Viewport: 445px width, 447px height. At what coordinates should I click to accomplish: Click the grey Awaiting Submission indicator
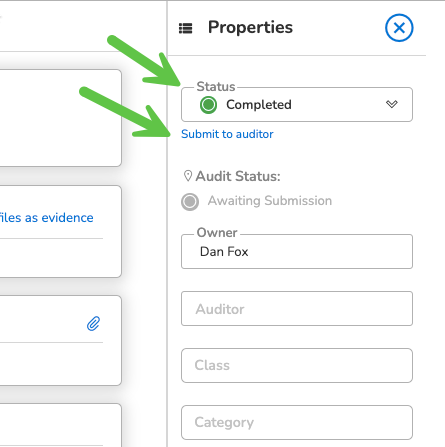coord(190,202)
